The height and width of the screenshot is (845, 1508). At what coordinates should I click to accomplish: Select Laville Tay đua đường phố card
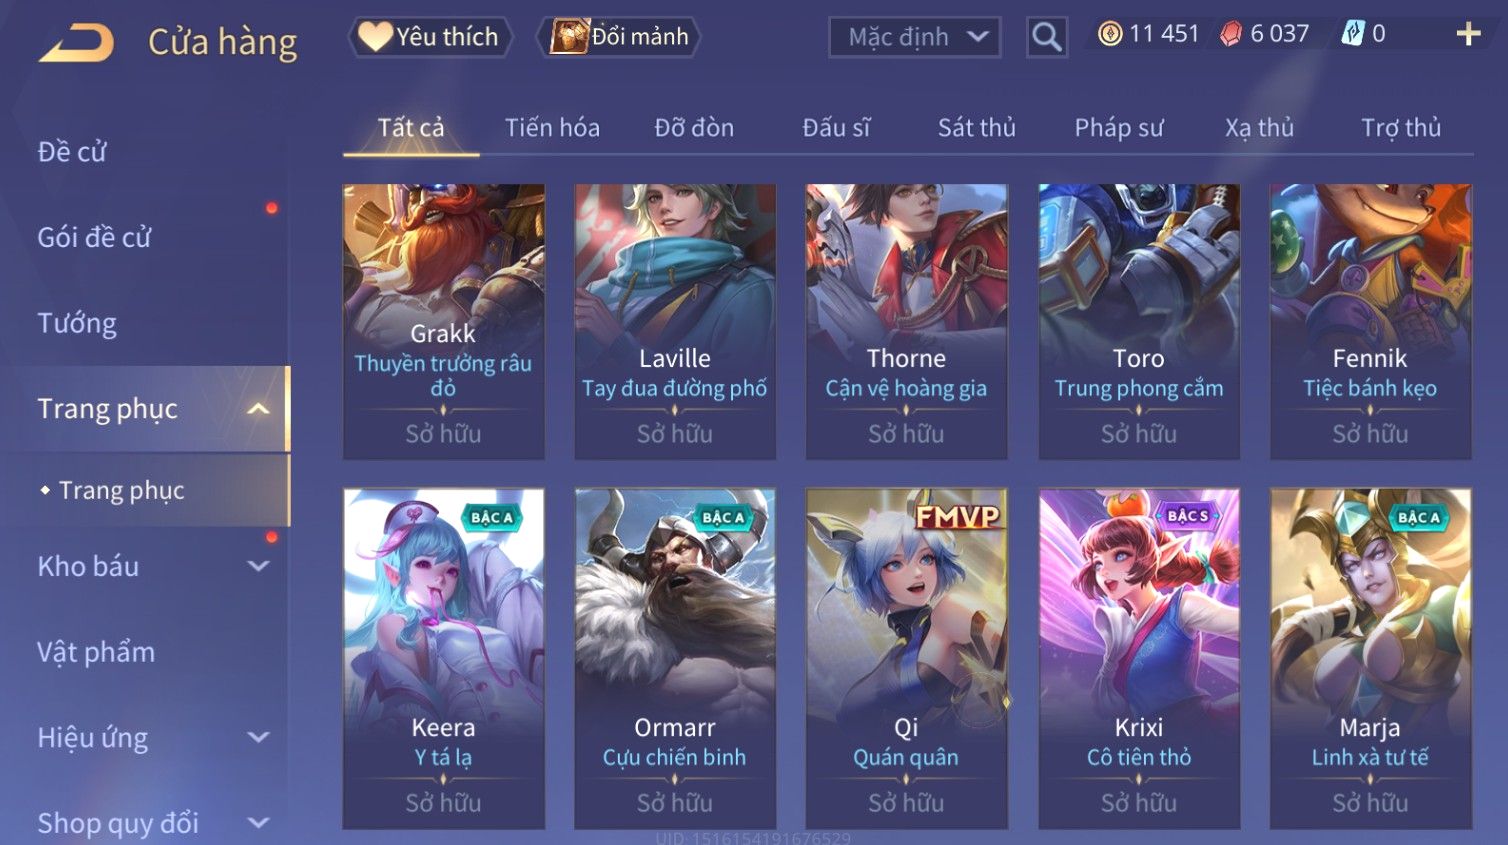tap(675, 322)
